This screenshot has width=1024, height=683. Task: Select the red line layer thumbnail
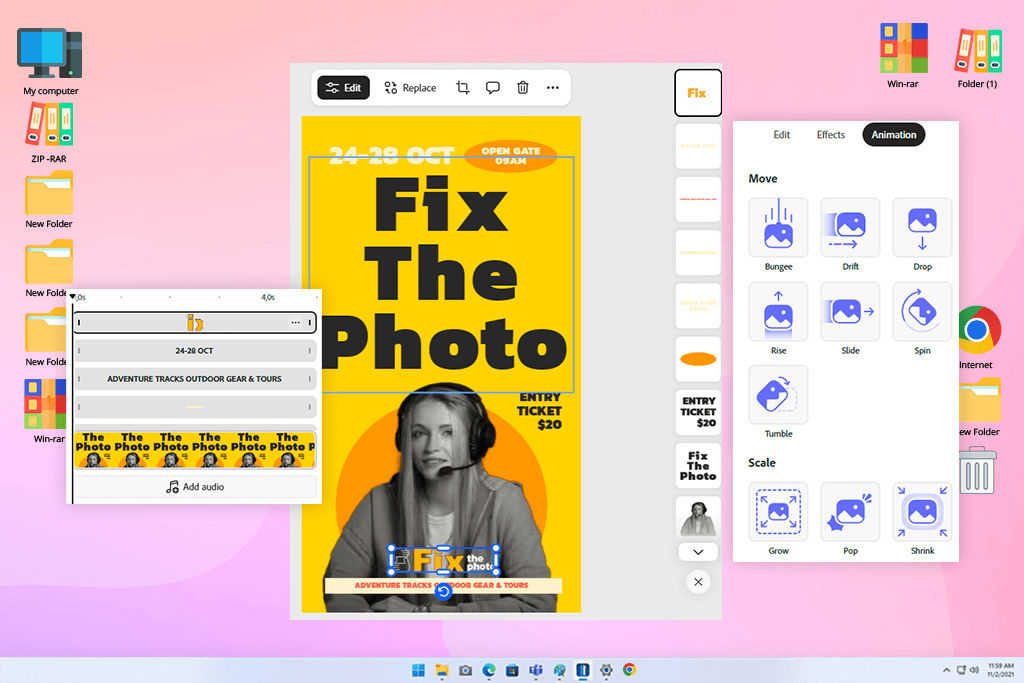[698, 199]
